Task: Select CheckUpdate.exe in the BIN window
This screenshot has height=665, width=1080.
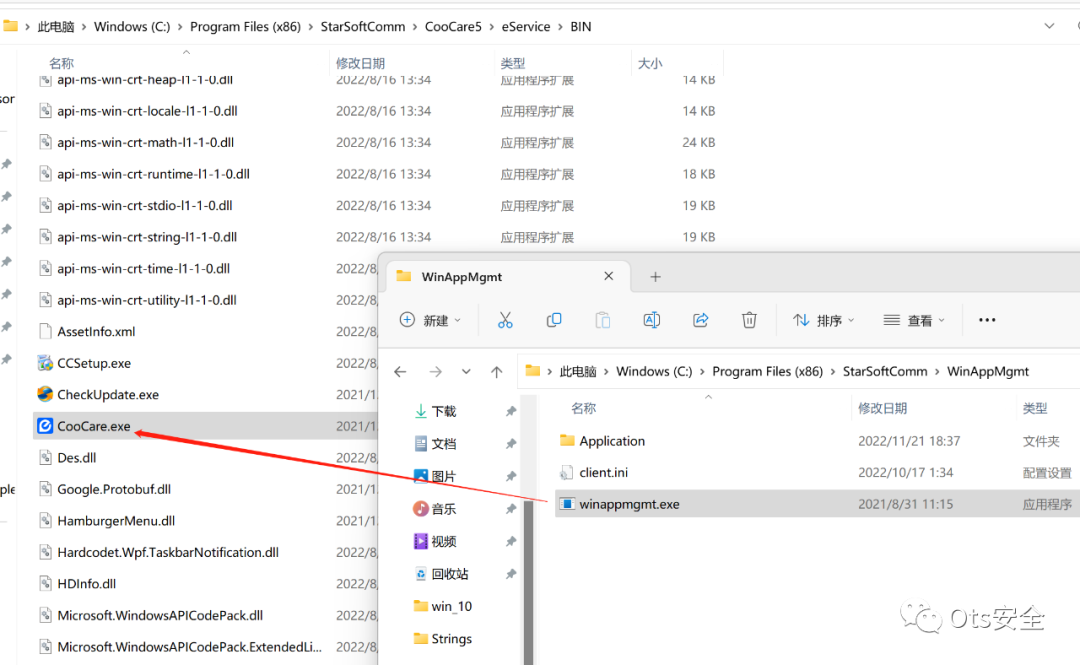Action: coord(108,395)
